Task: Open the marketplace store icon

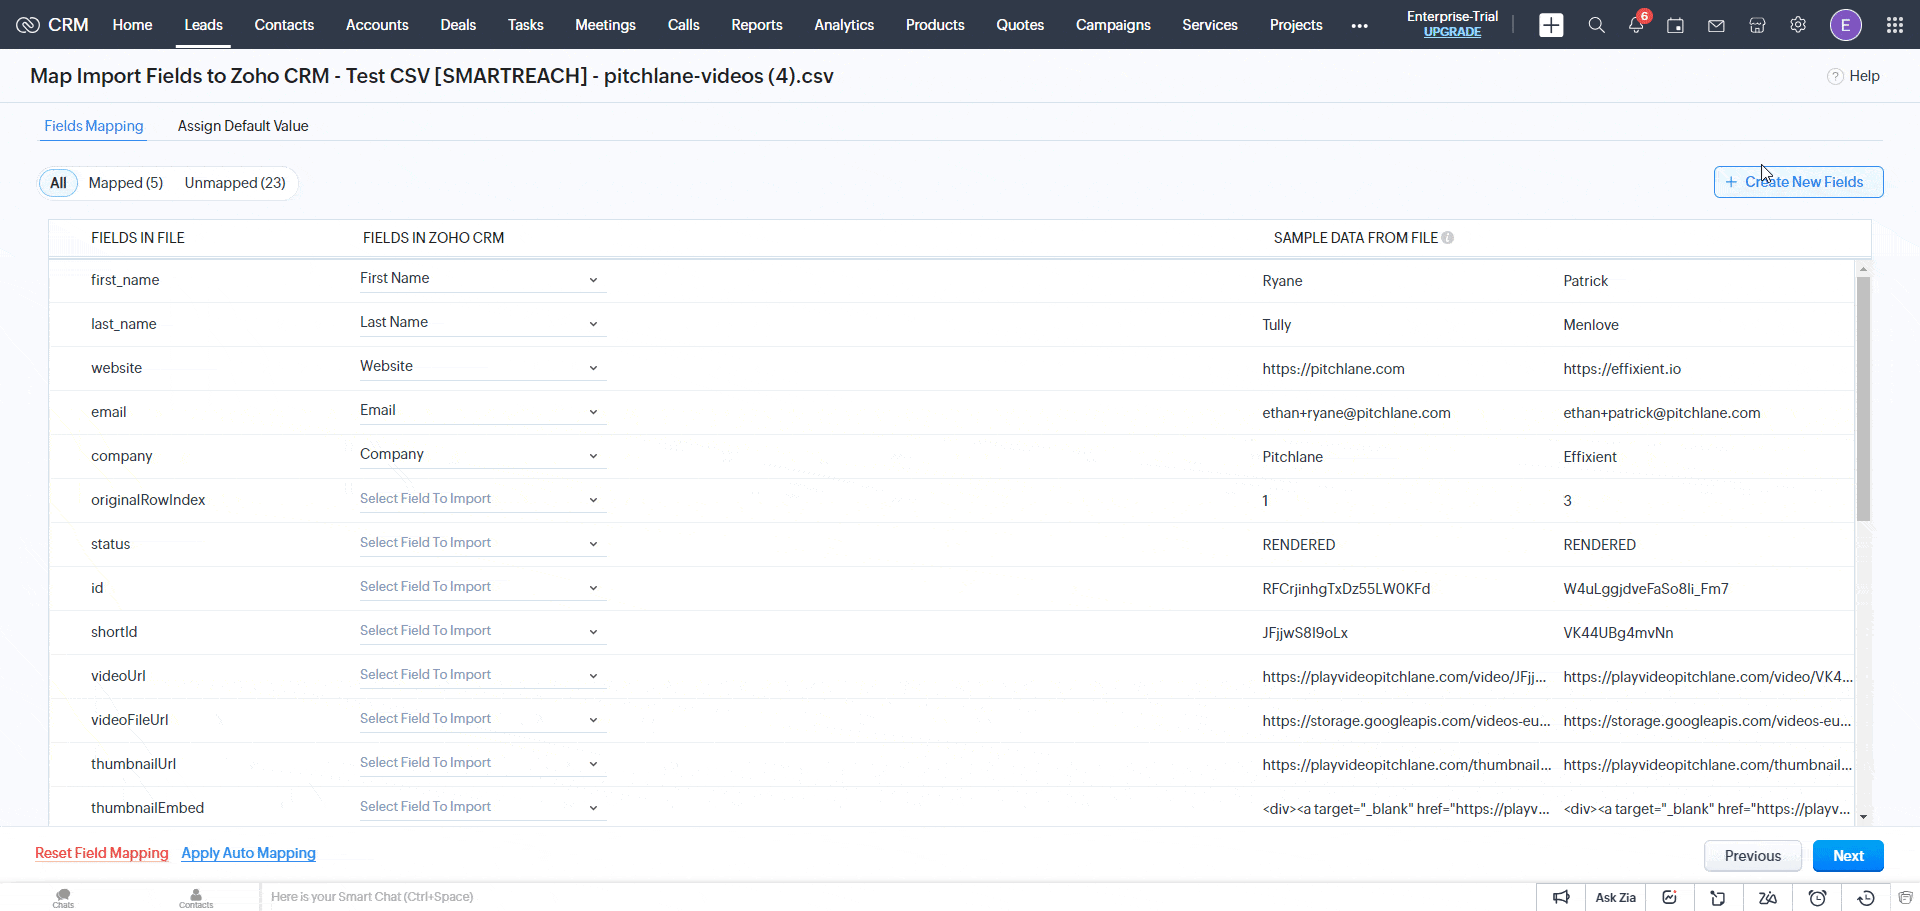Action: (x=1757, y=26)
